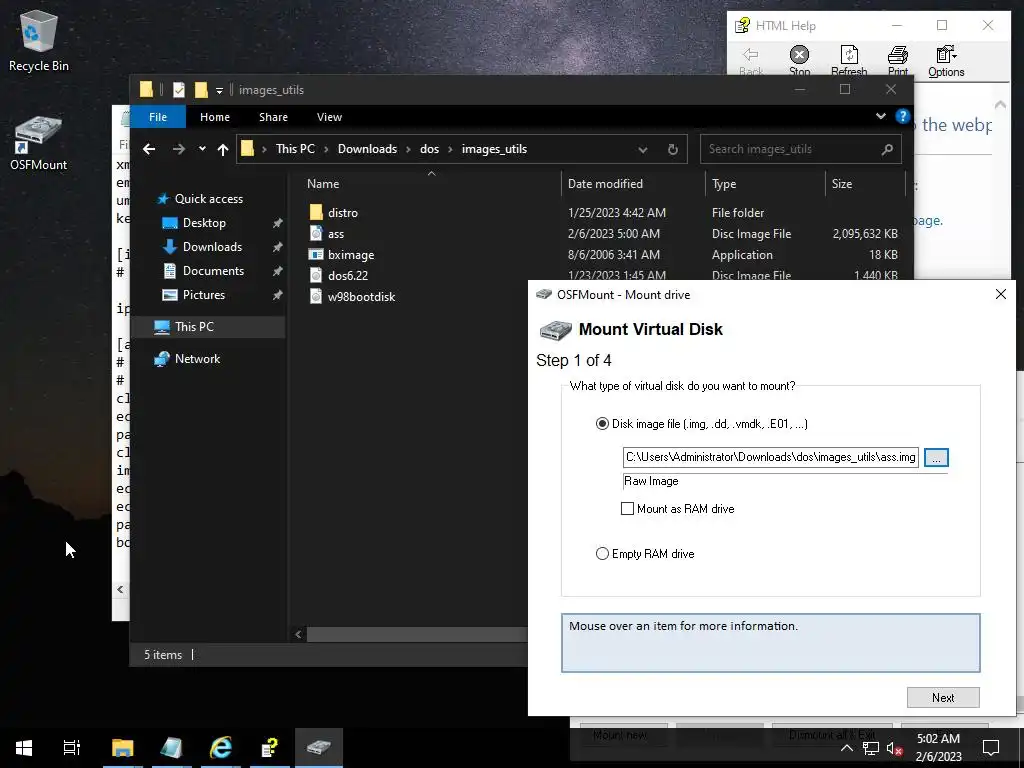Expand This PC breadcrumb chevron
This screenshot has height=768, width=1024.
pyautogui.click(x=326, y=150)
